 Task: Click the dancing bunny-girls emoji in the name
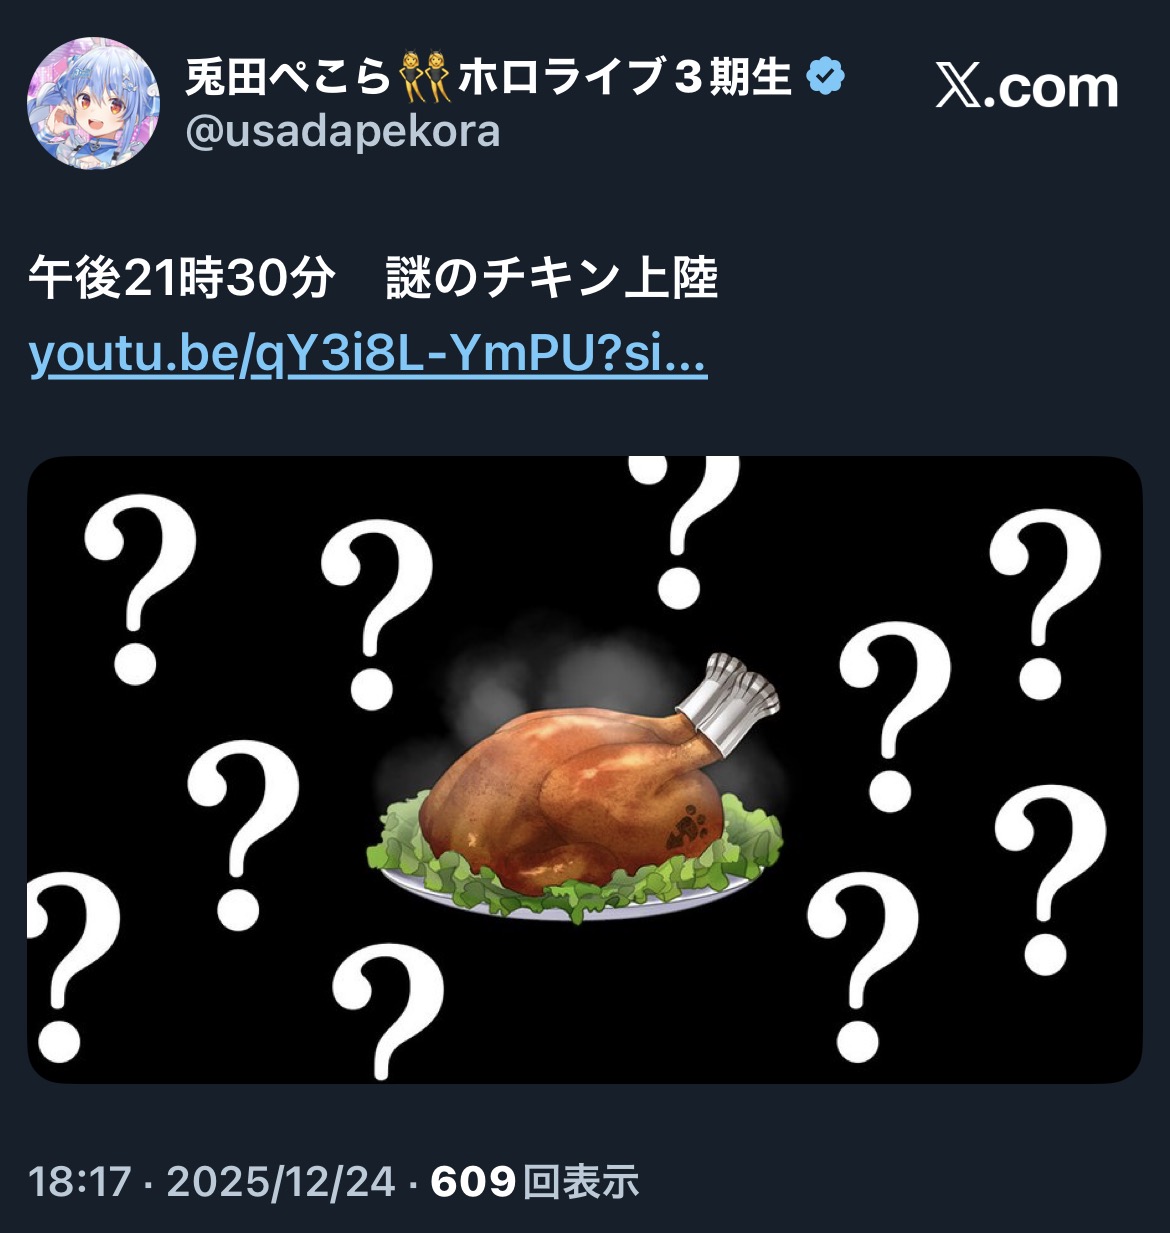tap(424, 78)
